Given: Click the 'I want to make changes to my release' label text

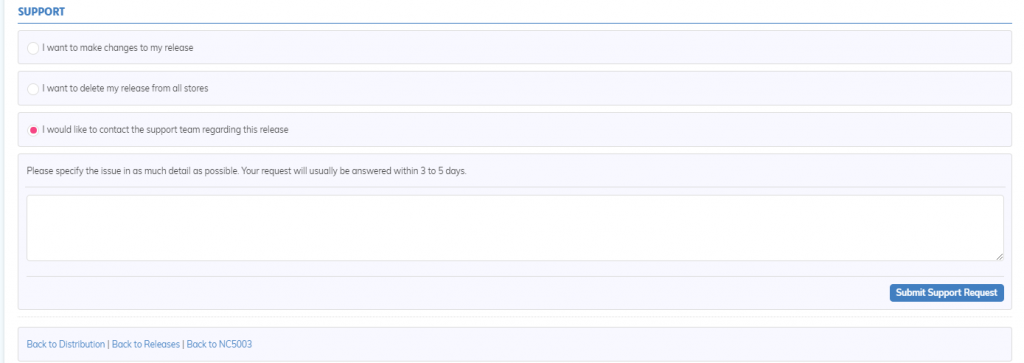Looking at the screenshot, I should coord(118,48).
